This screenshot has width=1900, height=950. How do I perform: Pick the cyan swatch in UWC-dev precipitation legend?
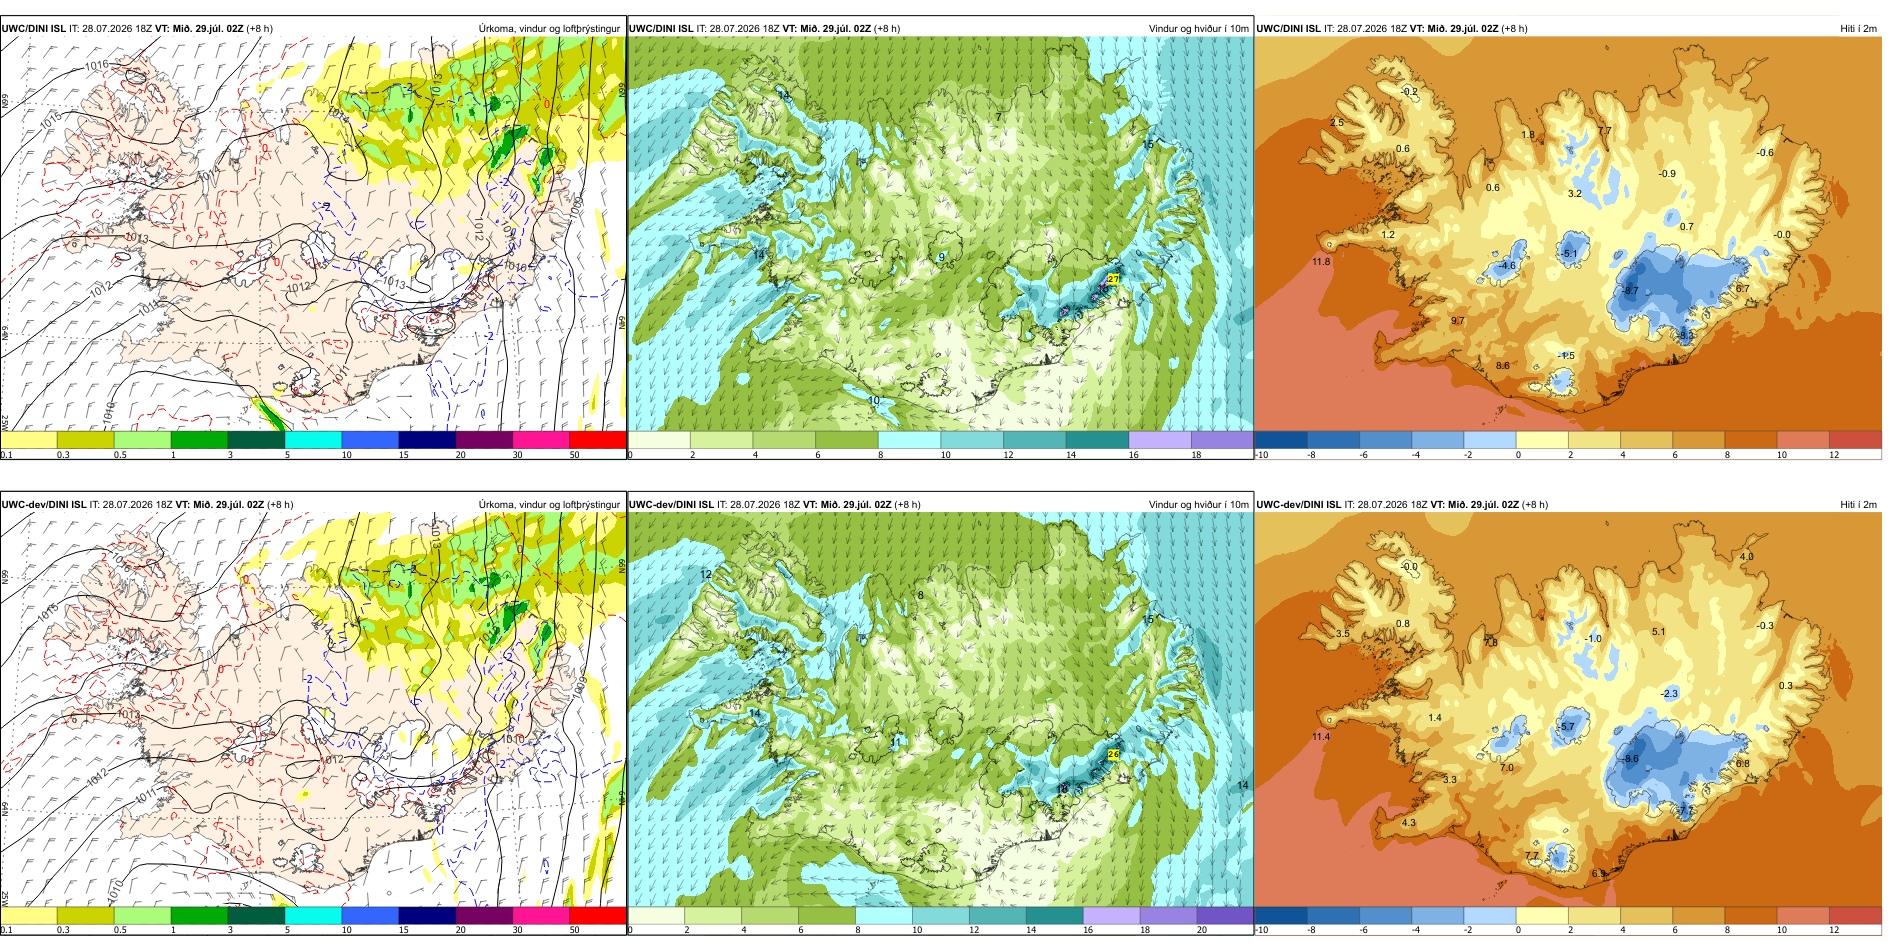(x=313, y=915)
